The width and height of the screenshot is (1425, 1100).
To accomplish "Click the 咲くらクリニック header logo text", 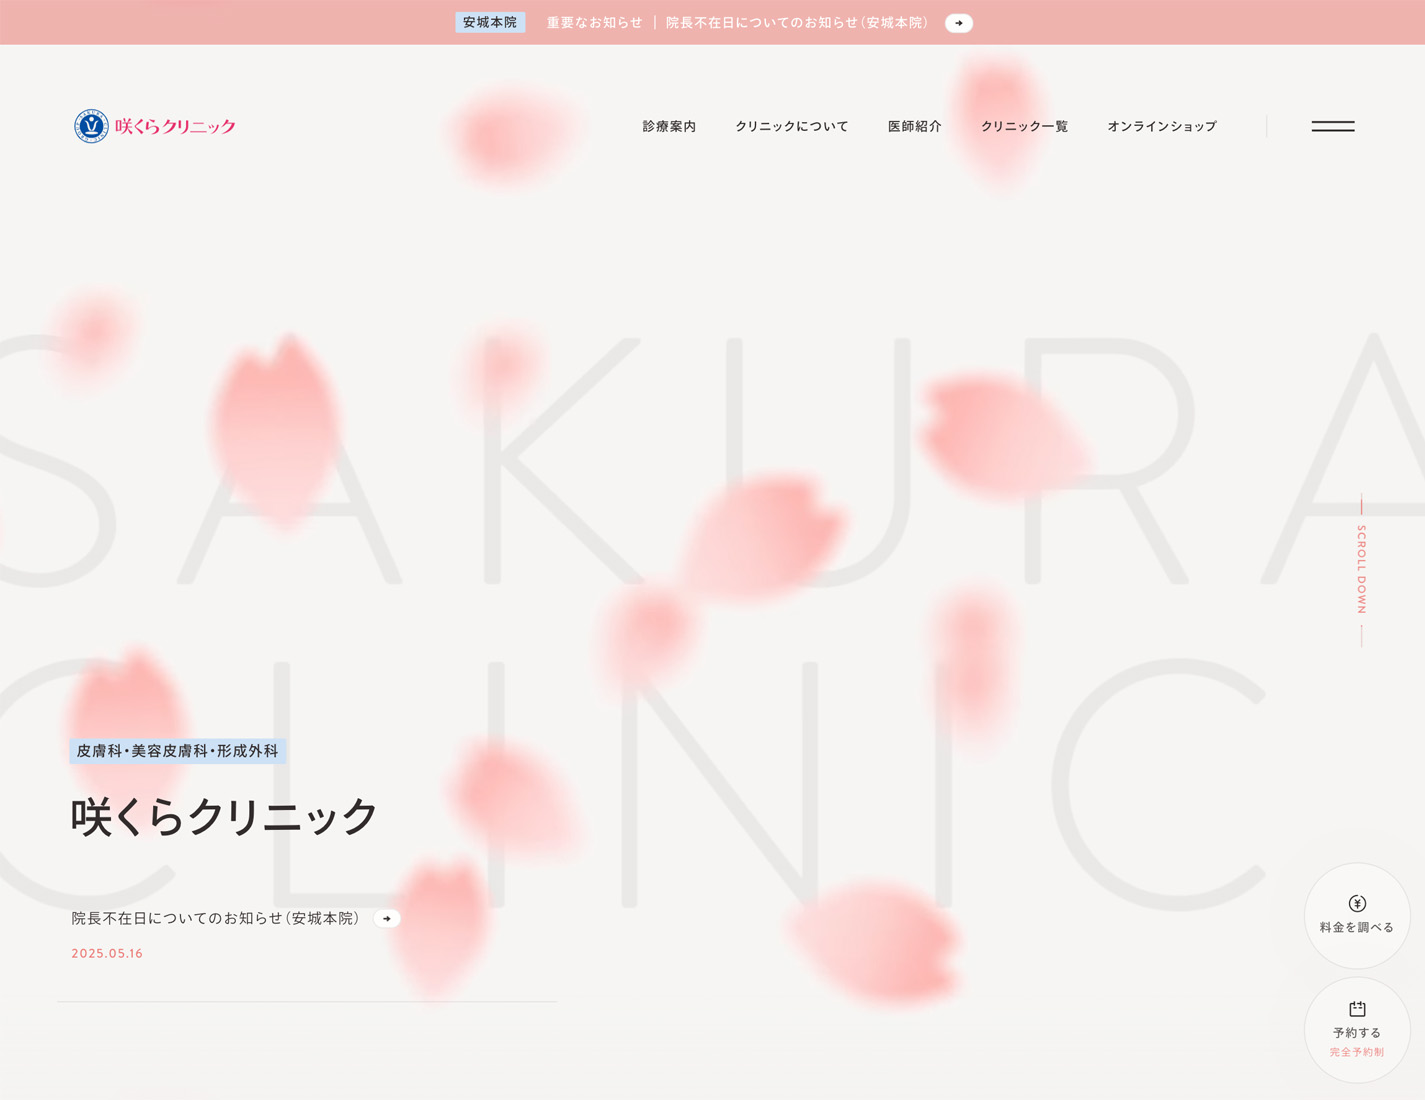I will tap(175, 126).
